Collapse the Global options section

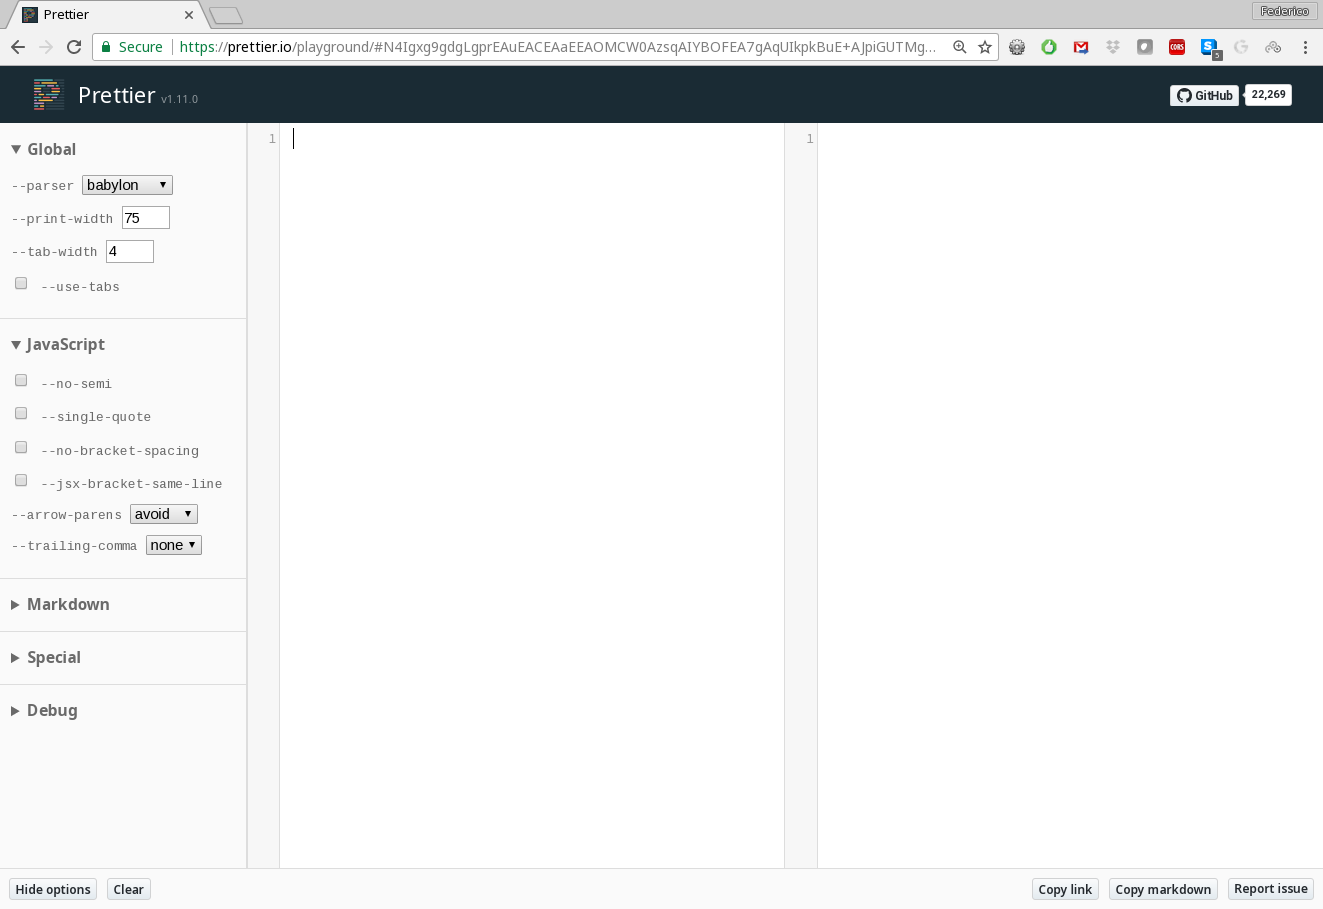[x=43, y=149]
